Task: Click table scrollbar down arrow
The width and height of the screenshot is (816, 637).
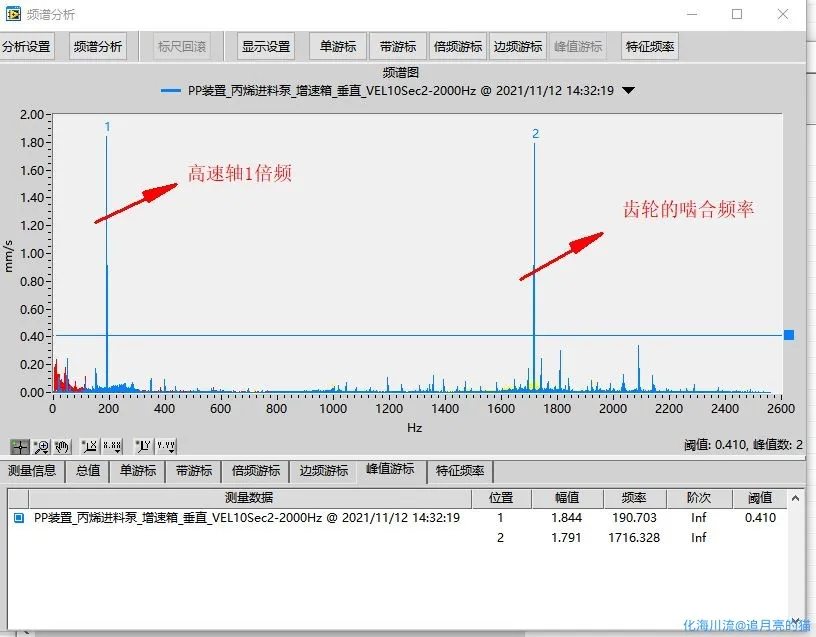Action: click(x=796, y=621)
